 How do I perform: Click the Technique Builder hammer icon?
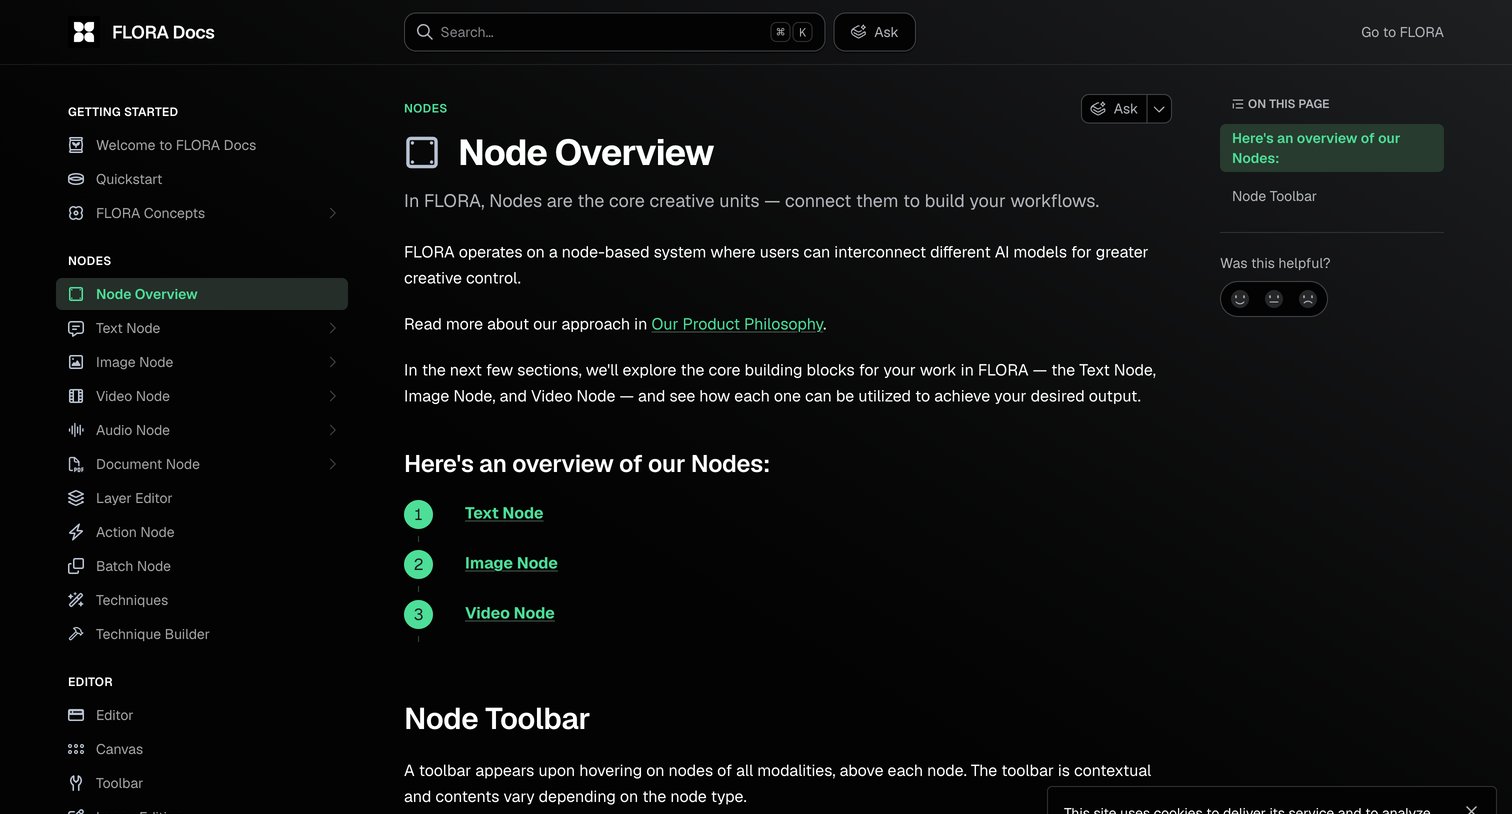76,634
